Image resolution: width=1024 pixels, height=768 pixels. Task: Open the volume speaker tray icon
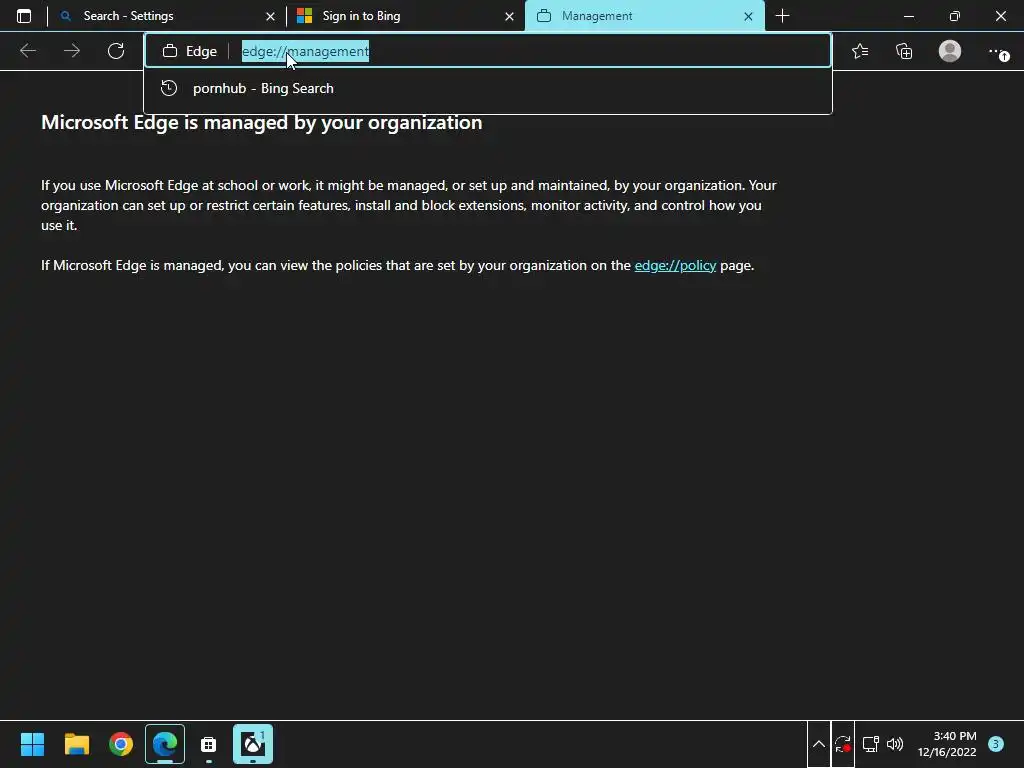(895, 744)
